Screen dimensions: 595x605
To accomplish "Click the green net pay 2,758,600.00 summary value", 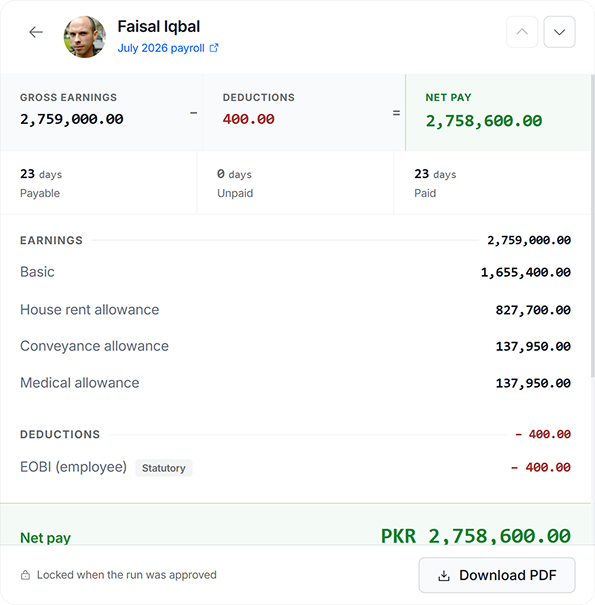I will point(484,121).
